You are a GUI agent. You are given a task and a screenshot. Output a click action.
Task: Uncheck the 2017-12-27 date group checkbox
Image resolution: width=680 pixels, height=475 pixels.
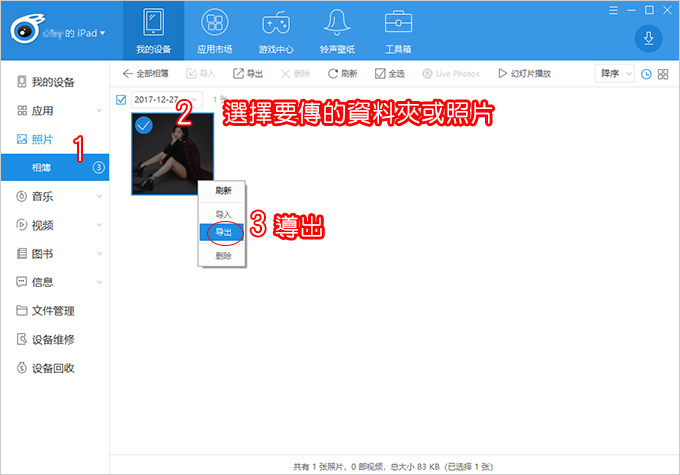point(121,100)
